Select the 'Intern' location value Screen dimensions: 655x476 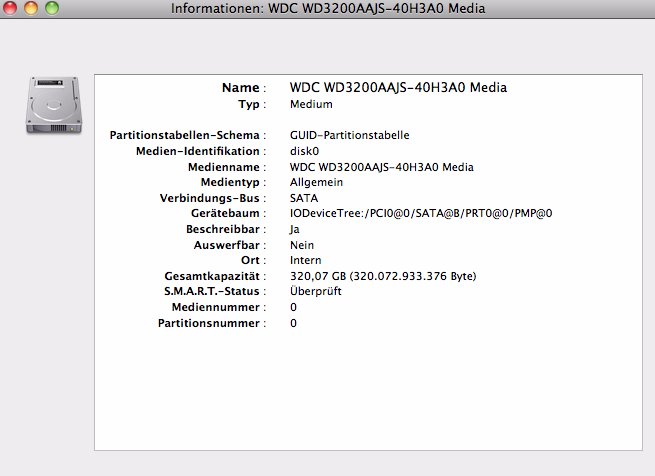click(306, 260)
